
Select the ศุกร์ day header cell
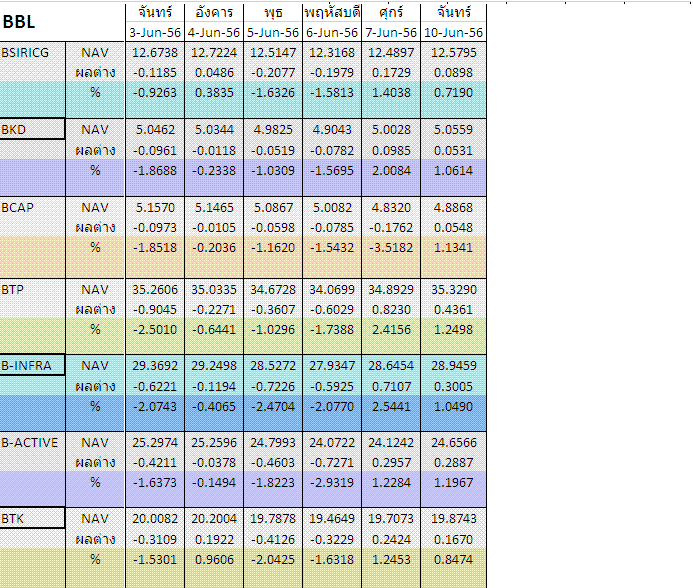[x=391, y=12]
